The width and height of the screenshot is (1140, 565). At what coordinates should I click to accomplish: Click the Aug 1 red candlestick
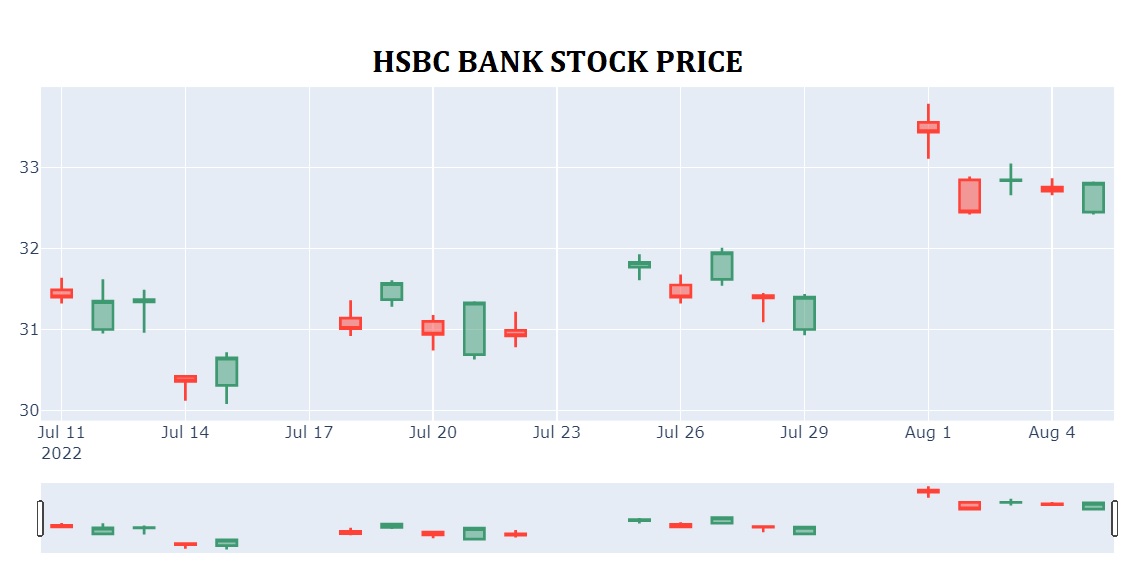[x=928, y=127]
